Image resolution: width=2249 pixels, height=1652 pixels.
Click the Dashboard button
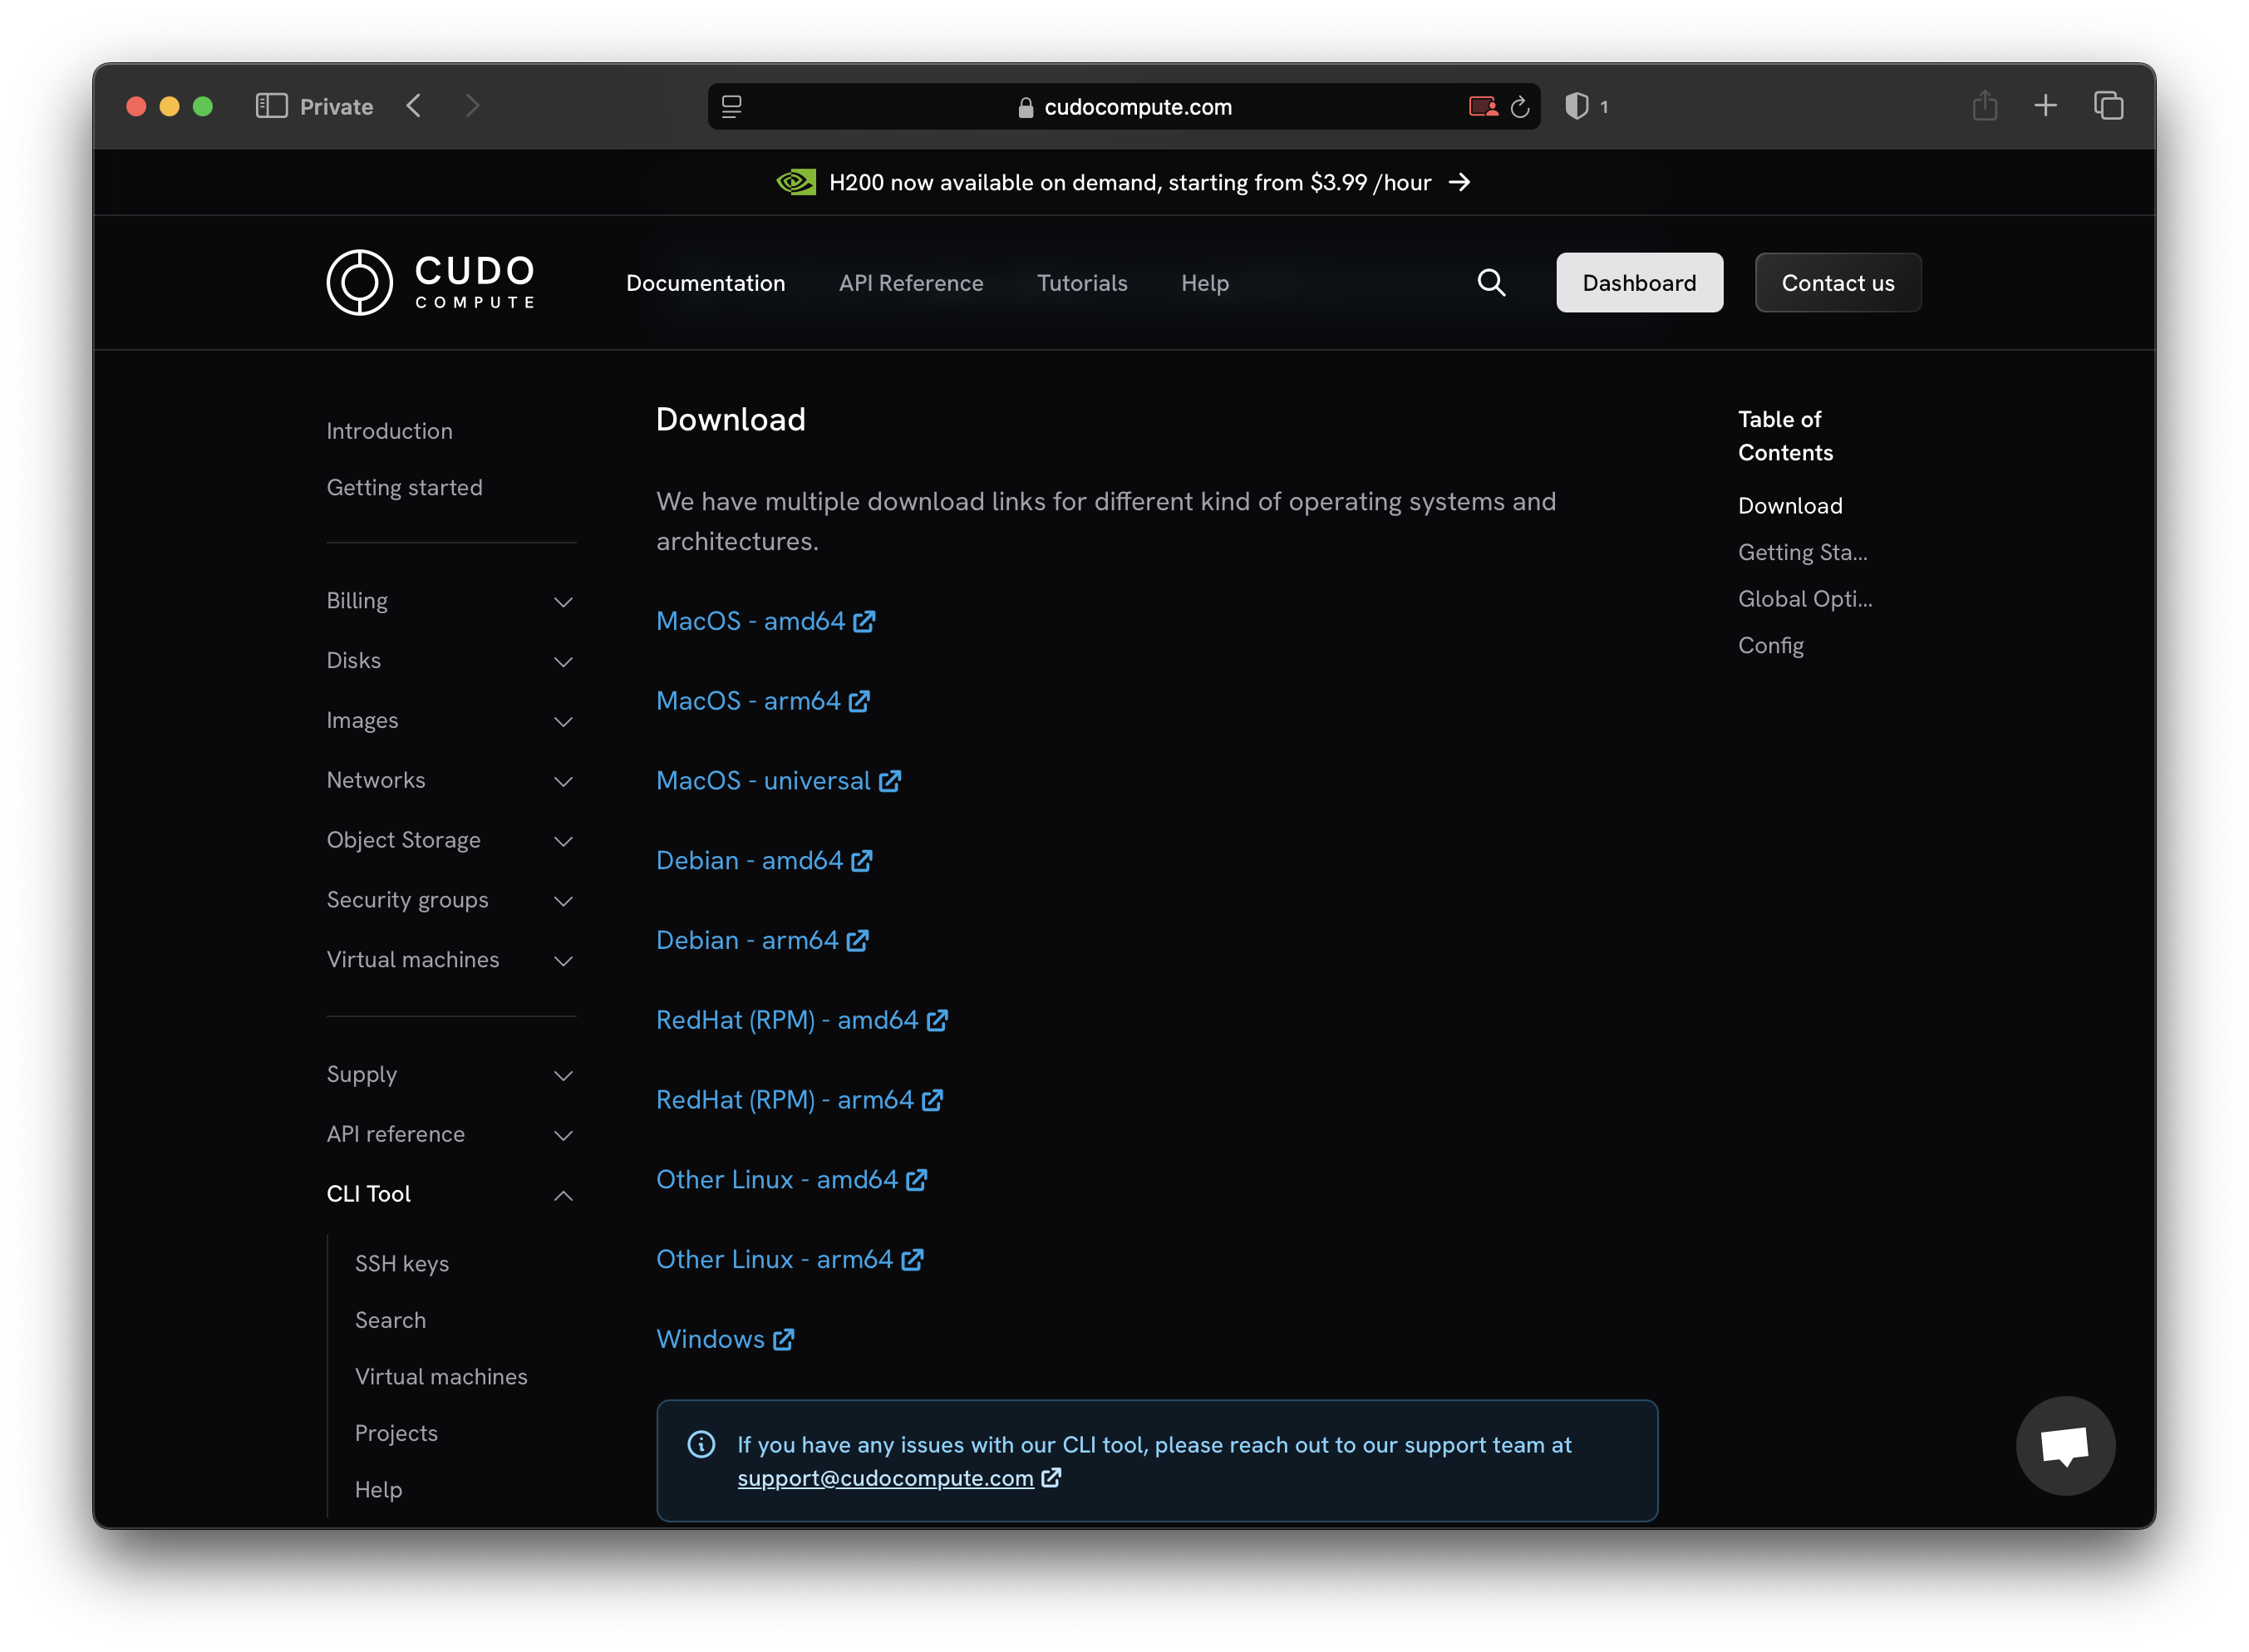1639,283
